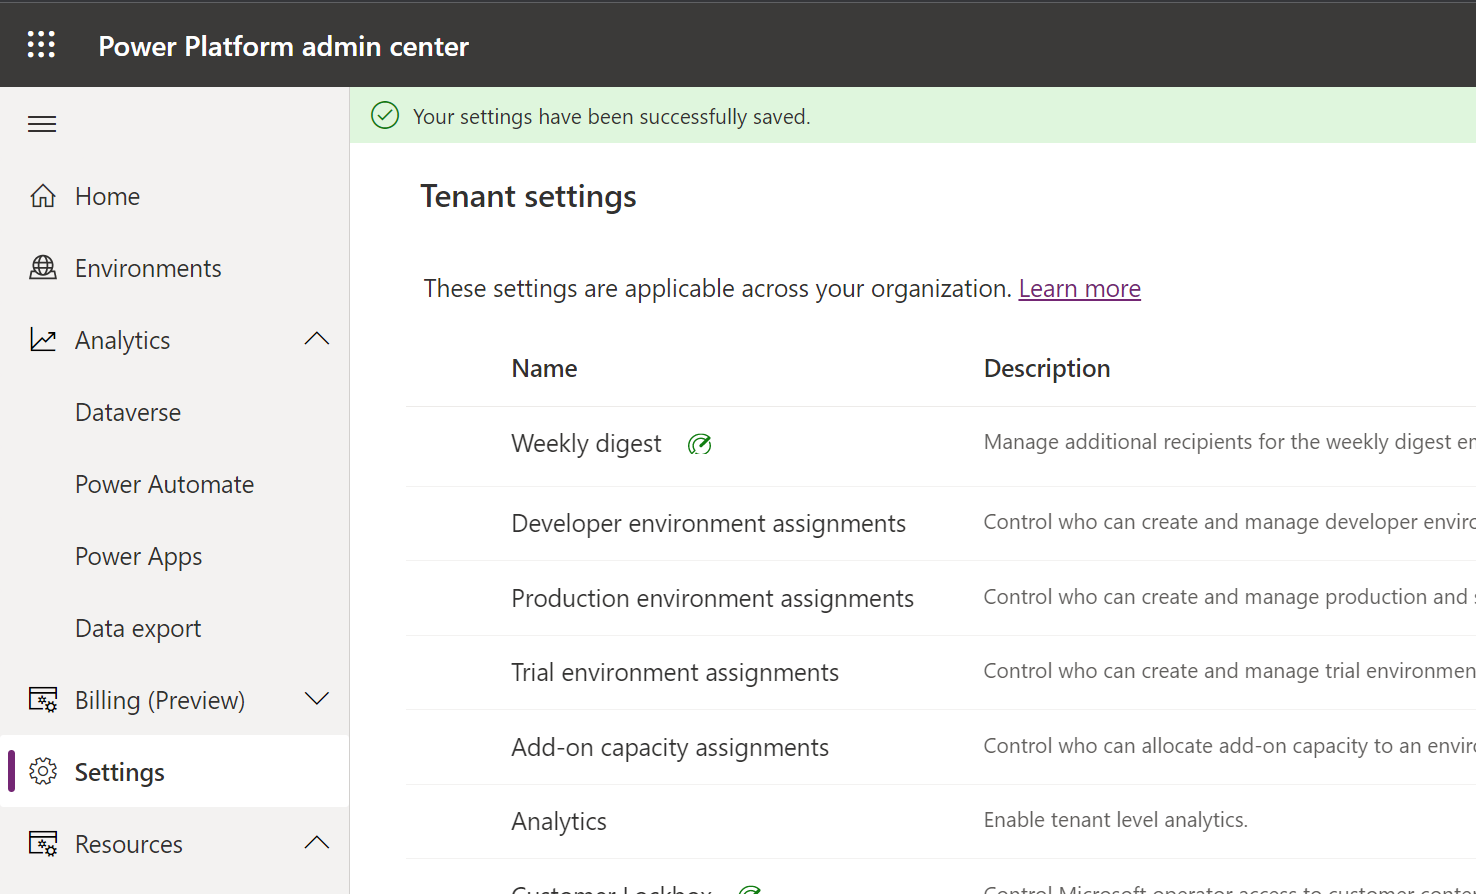Click the Billing (Preview) icon
This screenshot has height=894, width=1476.
click(43, 699)
